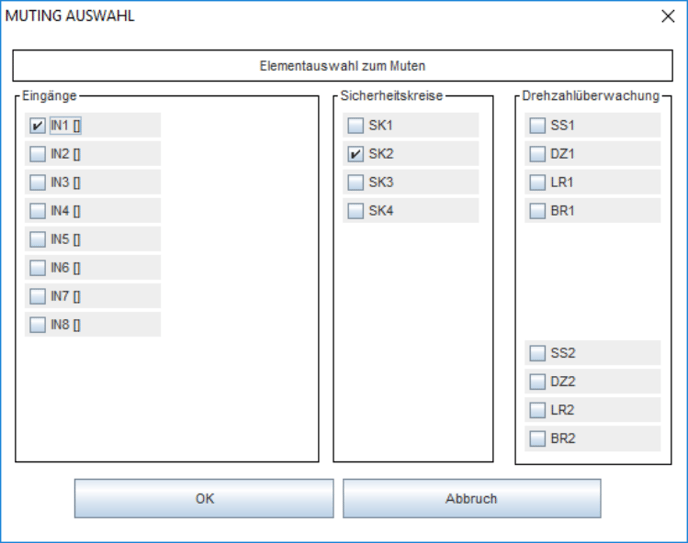Uncheck the SK2 safety circuit
The image size is (688, 543).
coord(355,154)
